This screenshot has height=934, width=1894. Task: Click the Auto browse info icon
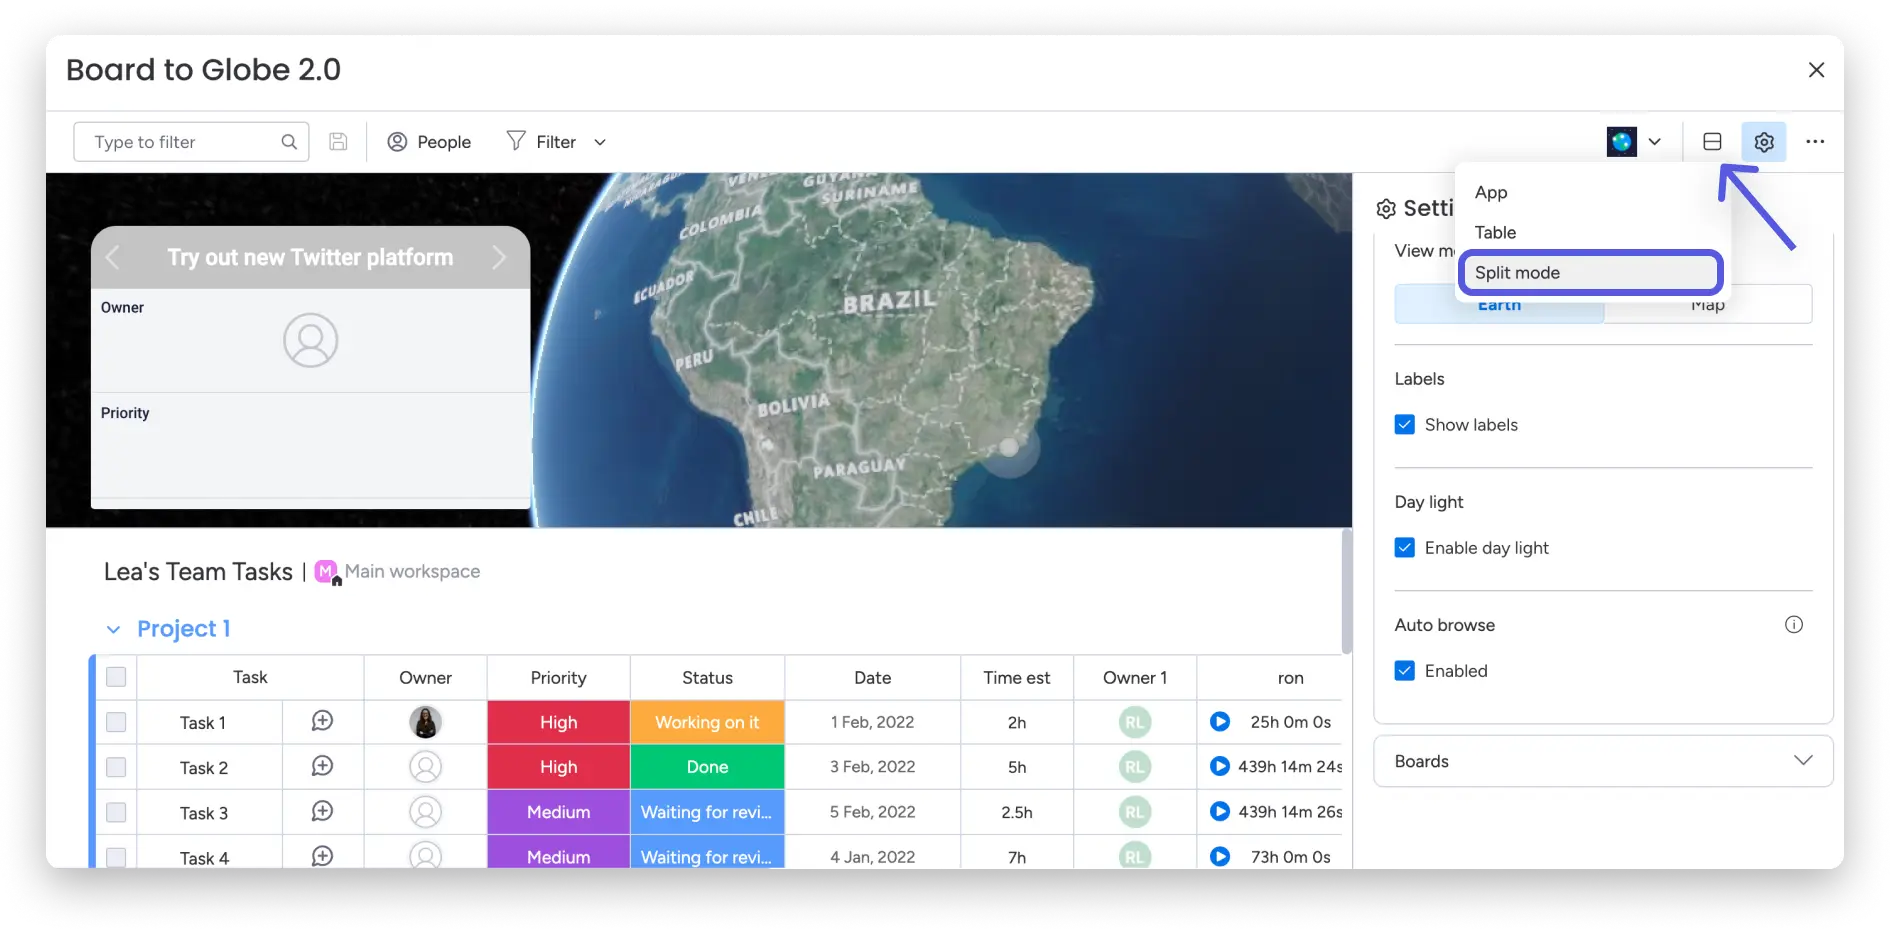click(1794, 625)
